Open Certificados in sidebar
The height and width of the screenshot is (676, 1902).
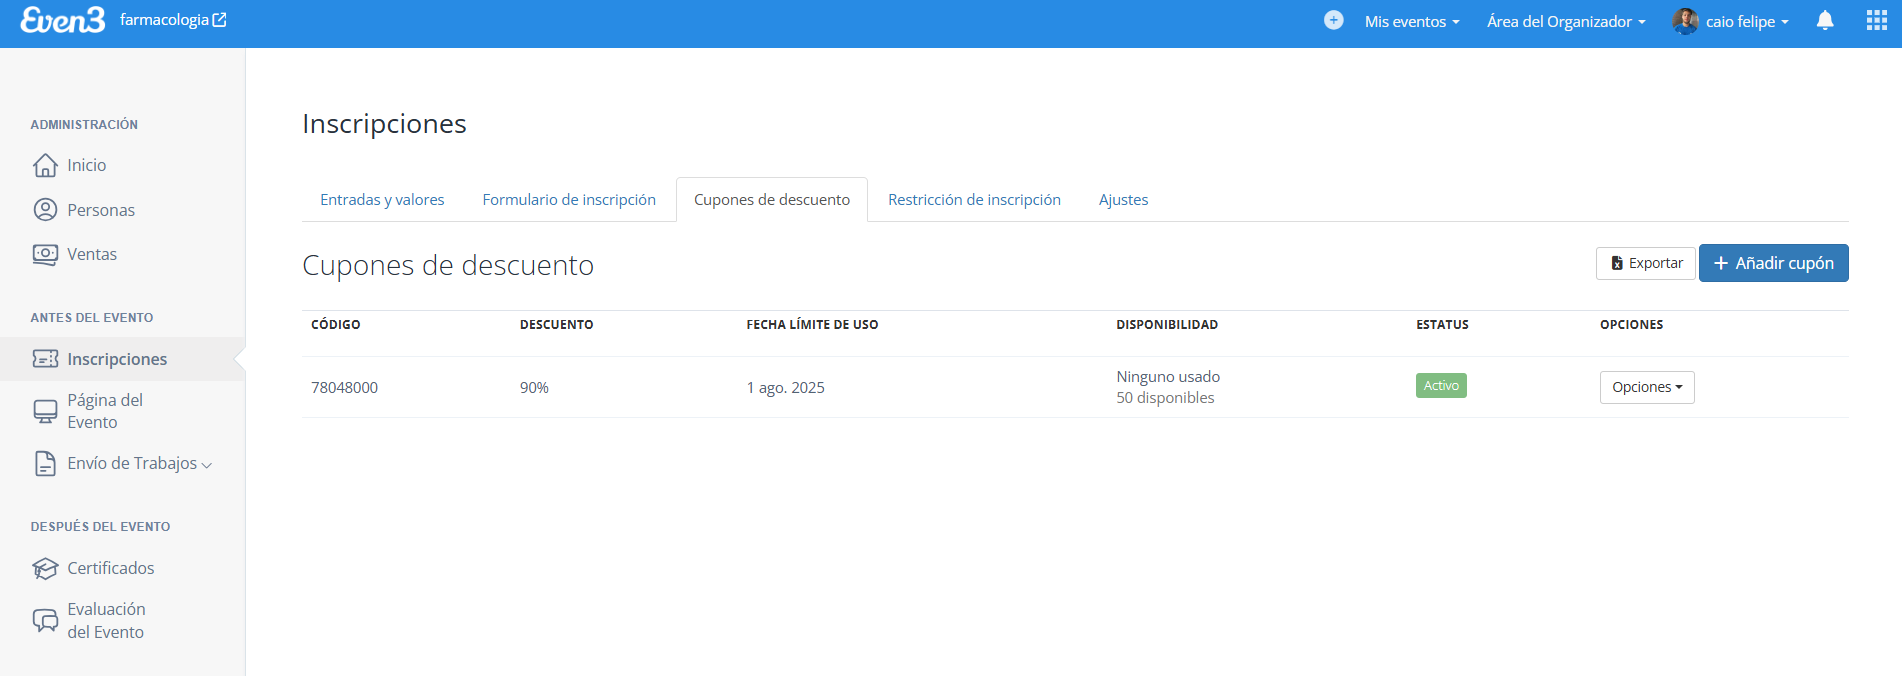point(111,568)
